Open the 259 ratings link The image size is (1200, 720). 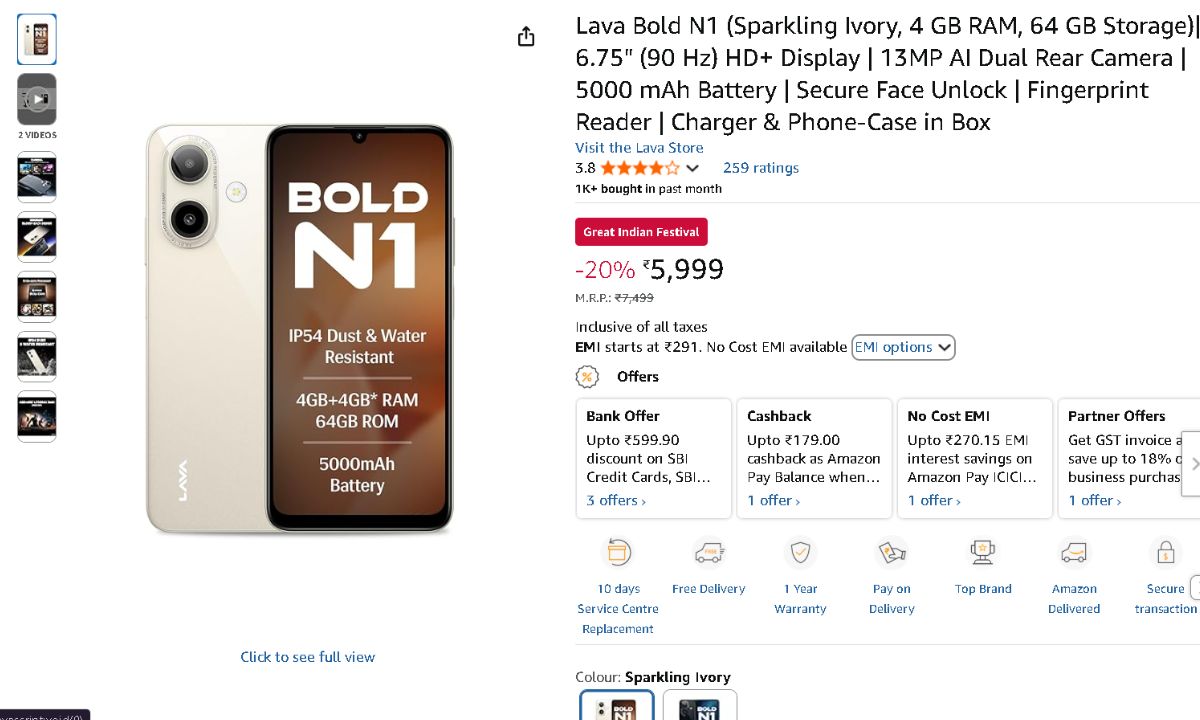[x=760, y=168]
